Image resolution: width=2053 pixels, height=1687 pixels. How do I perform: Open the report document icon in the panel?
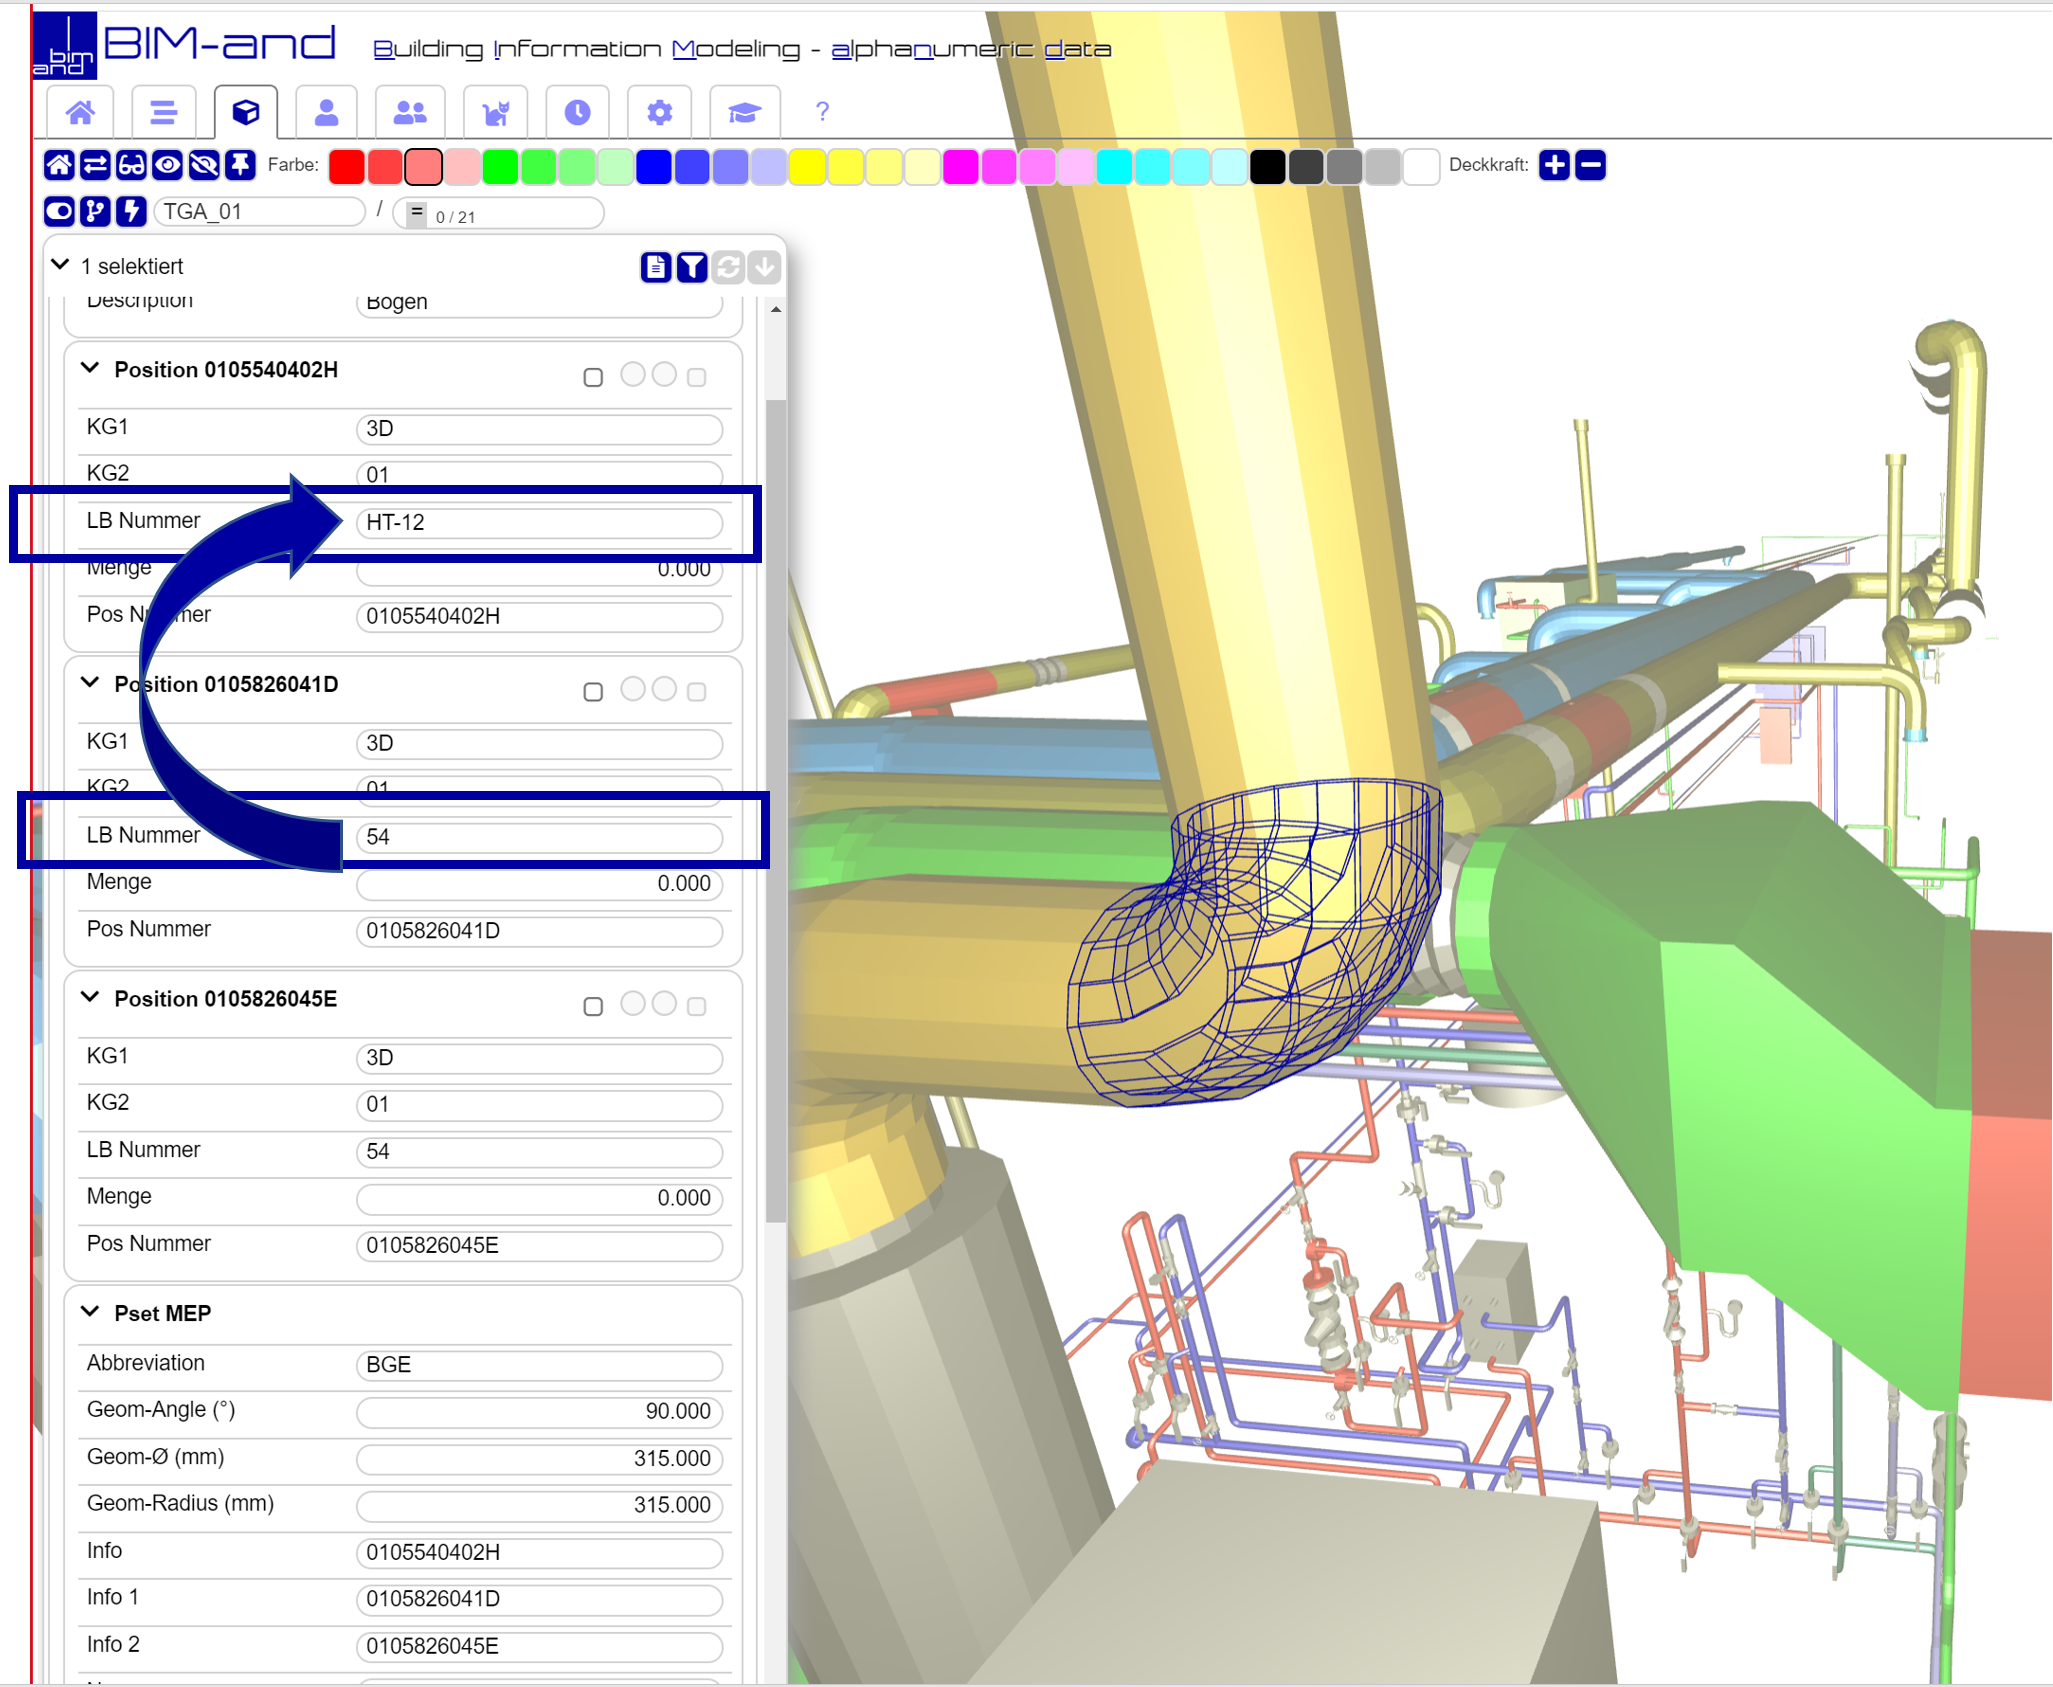click(656, 267)
